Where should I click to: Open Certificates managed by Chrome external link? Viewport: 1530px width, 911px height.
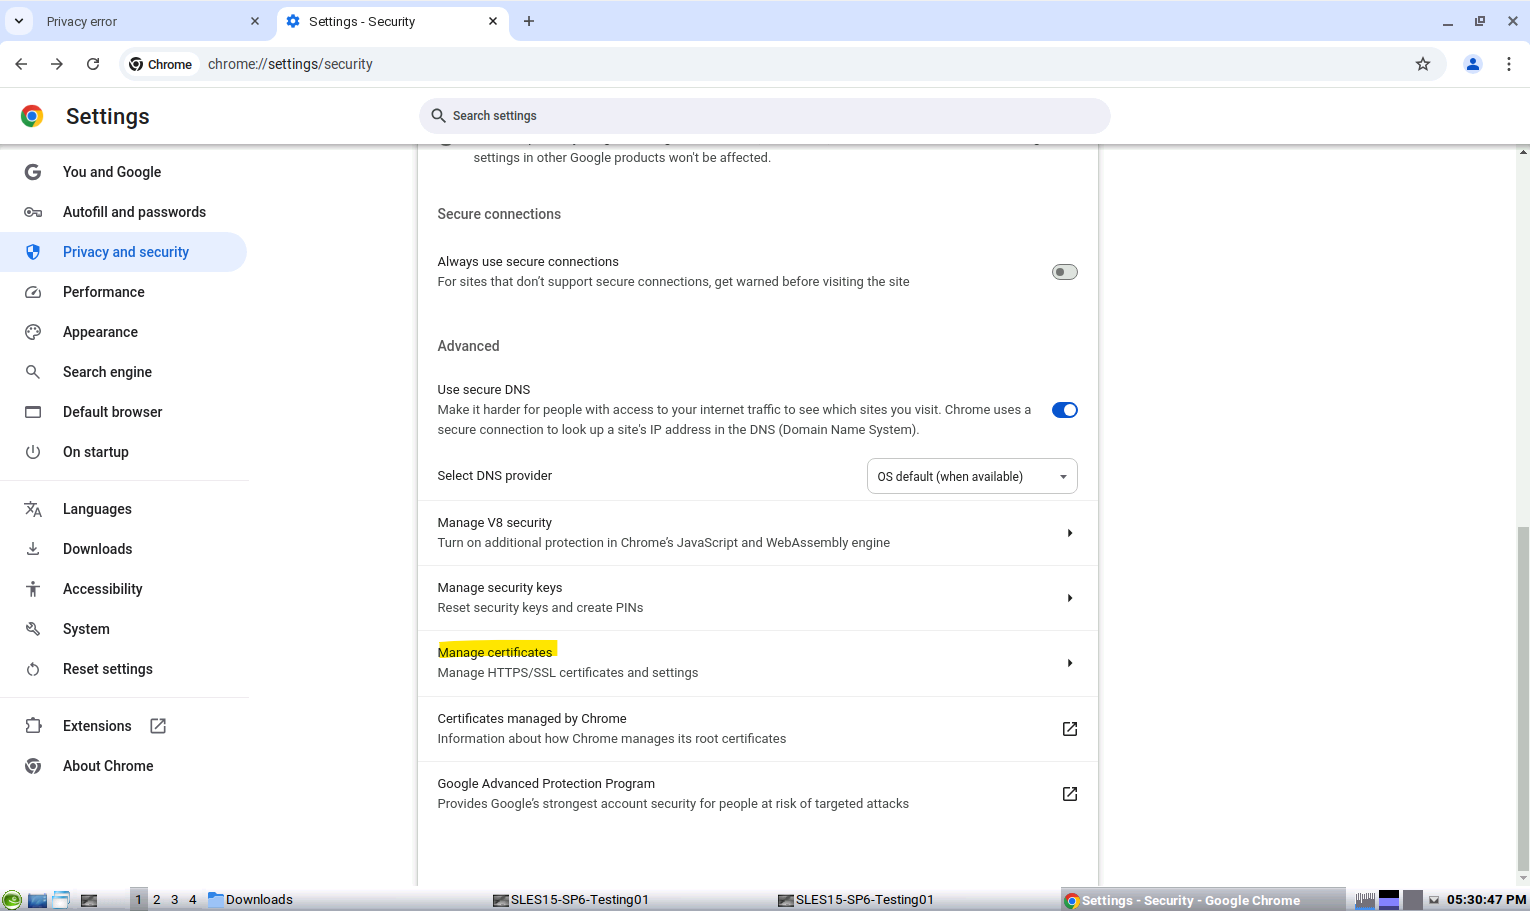pyautogui.click(x=1070, y=729)
